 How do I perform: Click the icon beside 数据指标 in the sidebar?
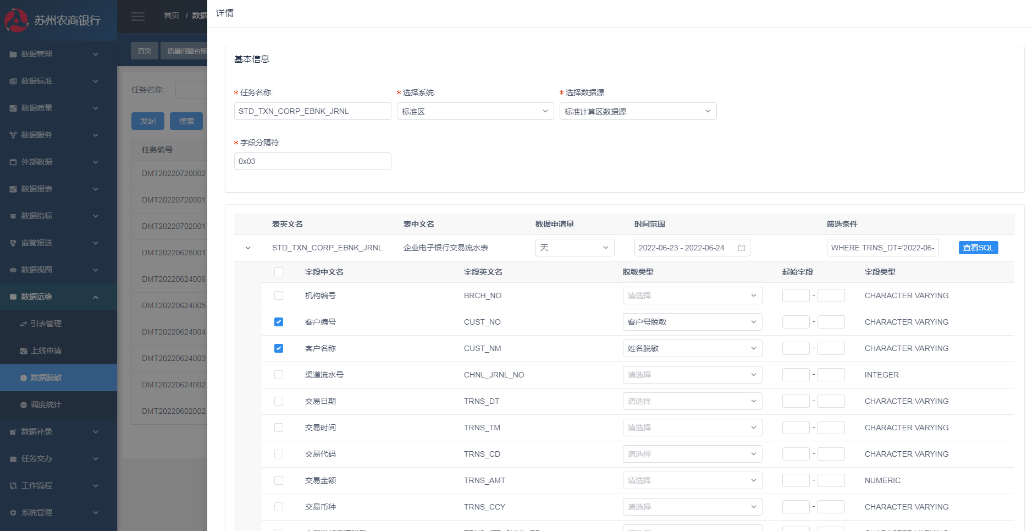(x=13, y=216)
